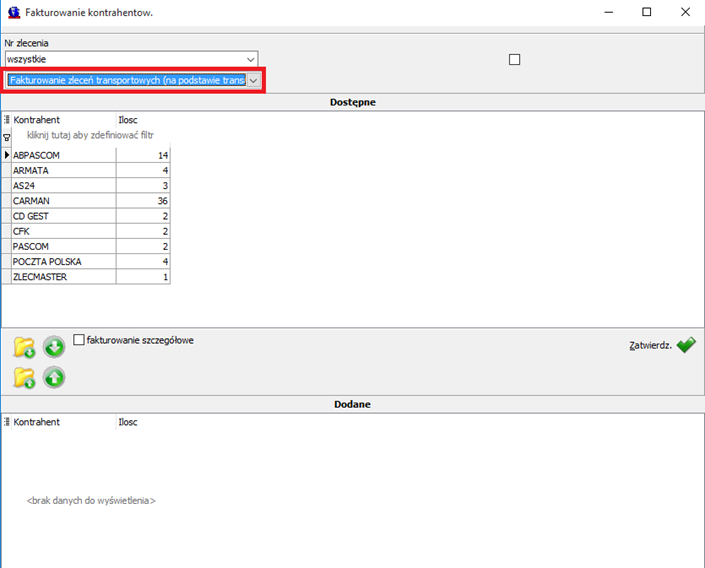Click the Ilosc cell in the PASCOM row
705x568 pixels.
[x=143, y=246]
